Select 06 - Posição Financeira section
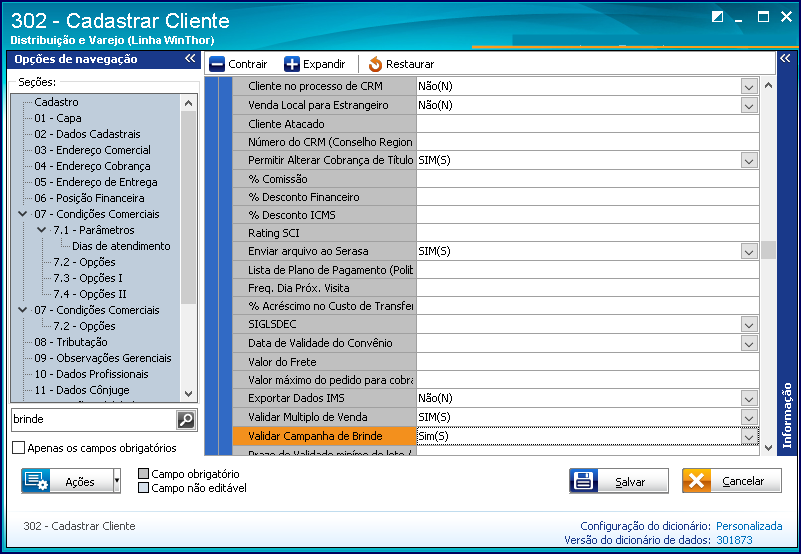Screen dimensions: 801x554 [x=89, y=198]
